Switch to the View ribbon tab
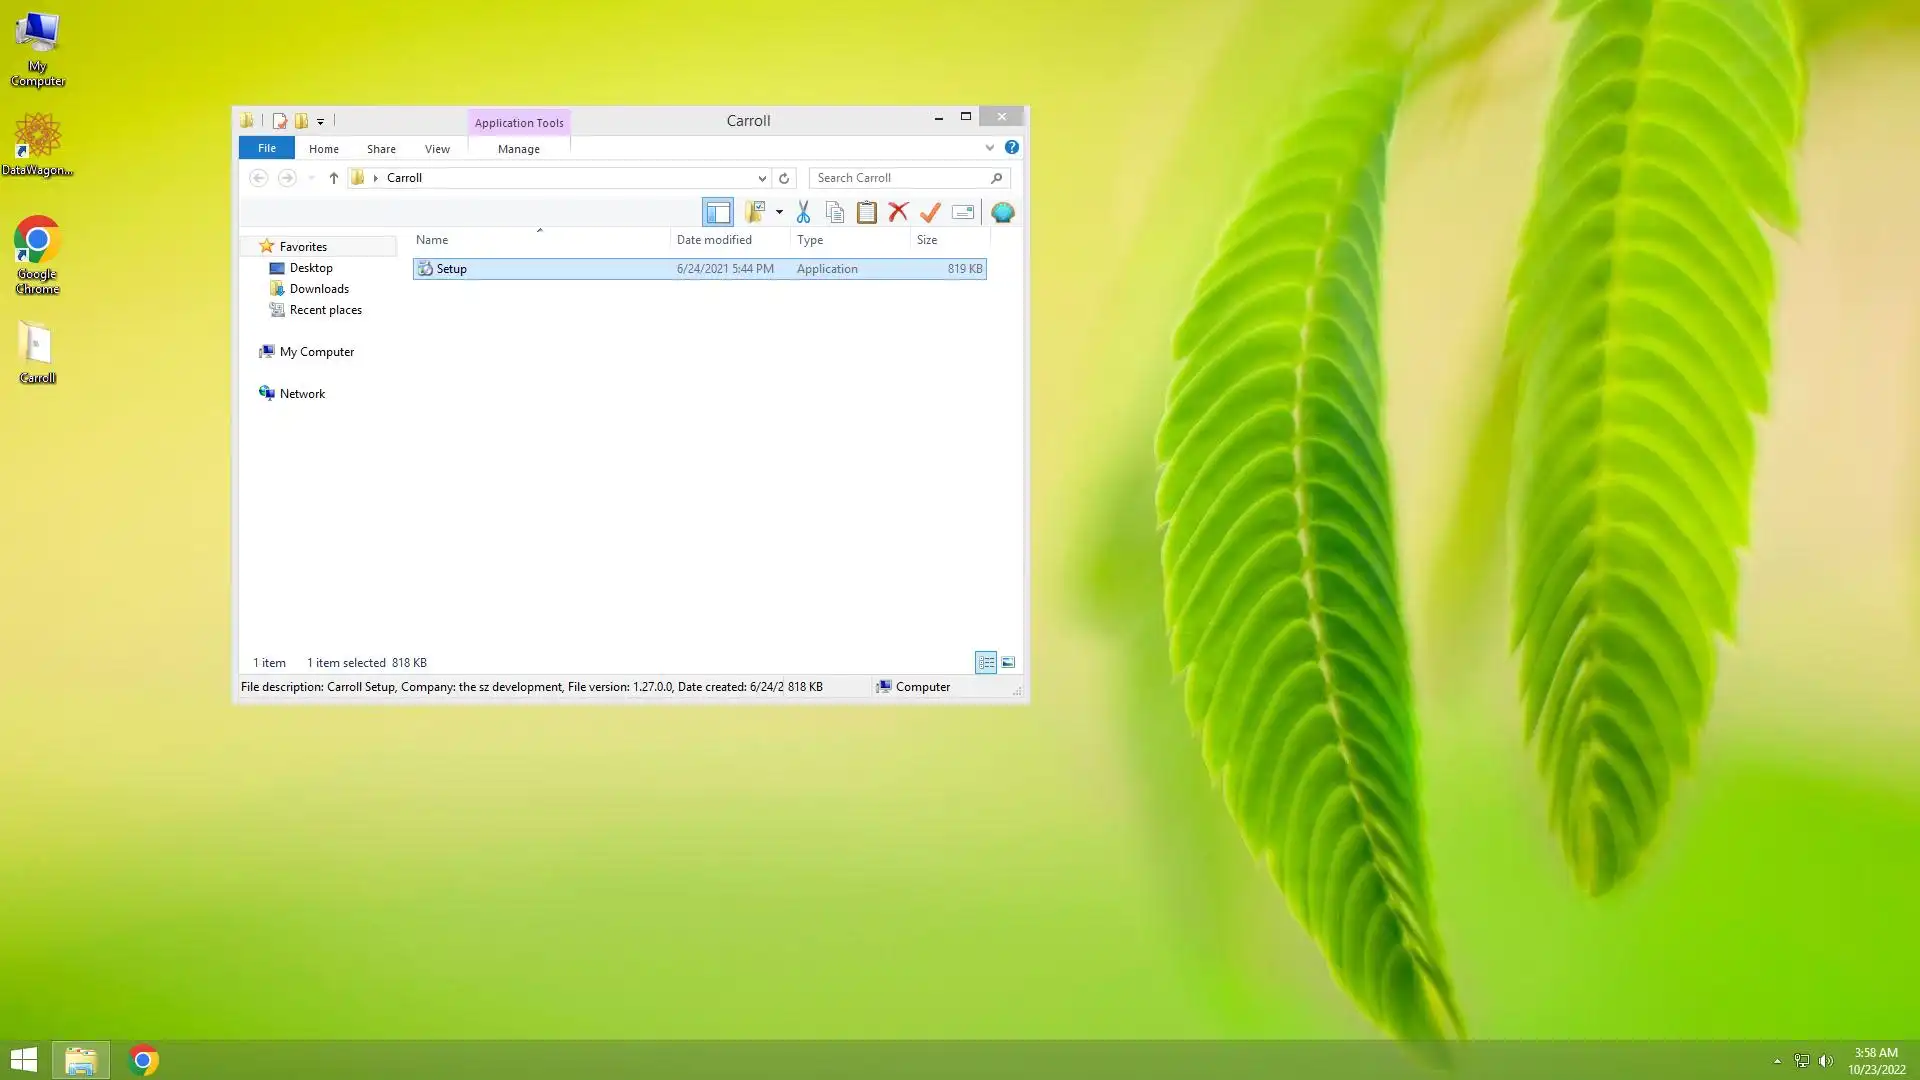 tap(437, 148)
